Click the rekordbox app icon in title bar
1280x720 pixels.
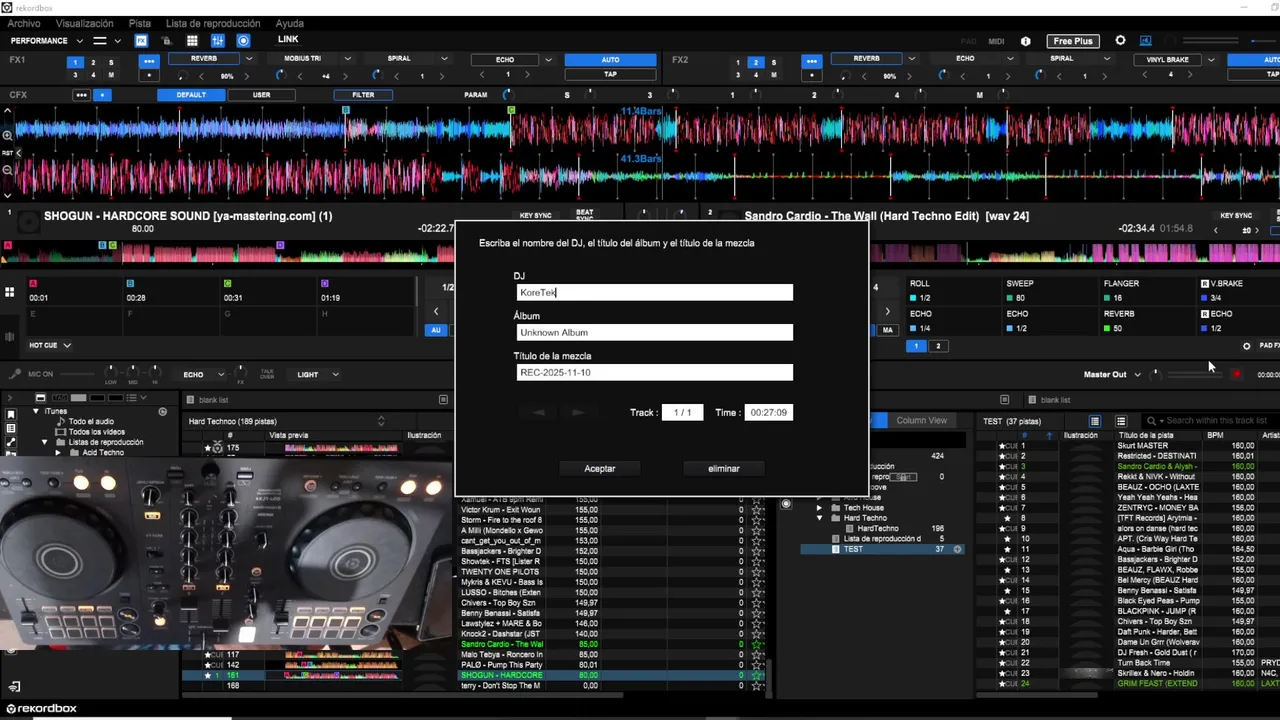(7, 7)
